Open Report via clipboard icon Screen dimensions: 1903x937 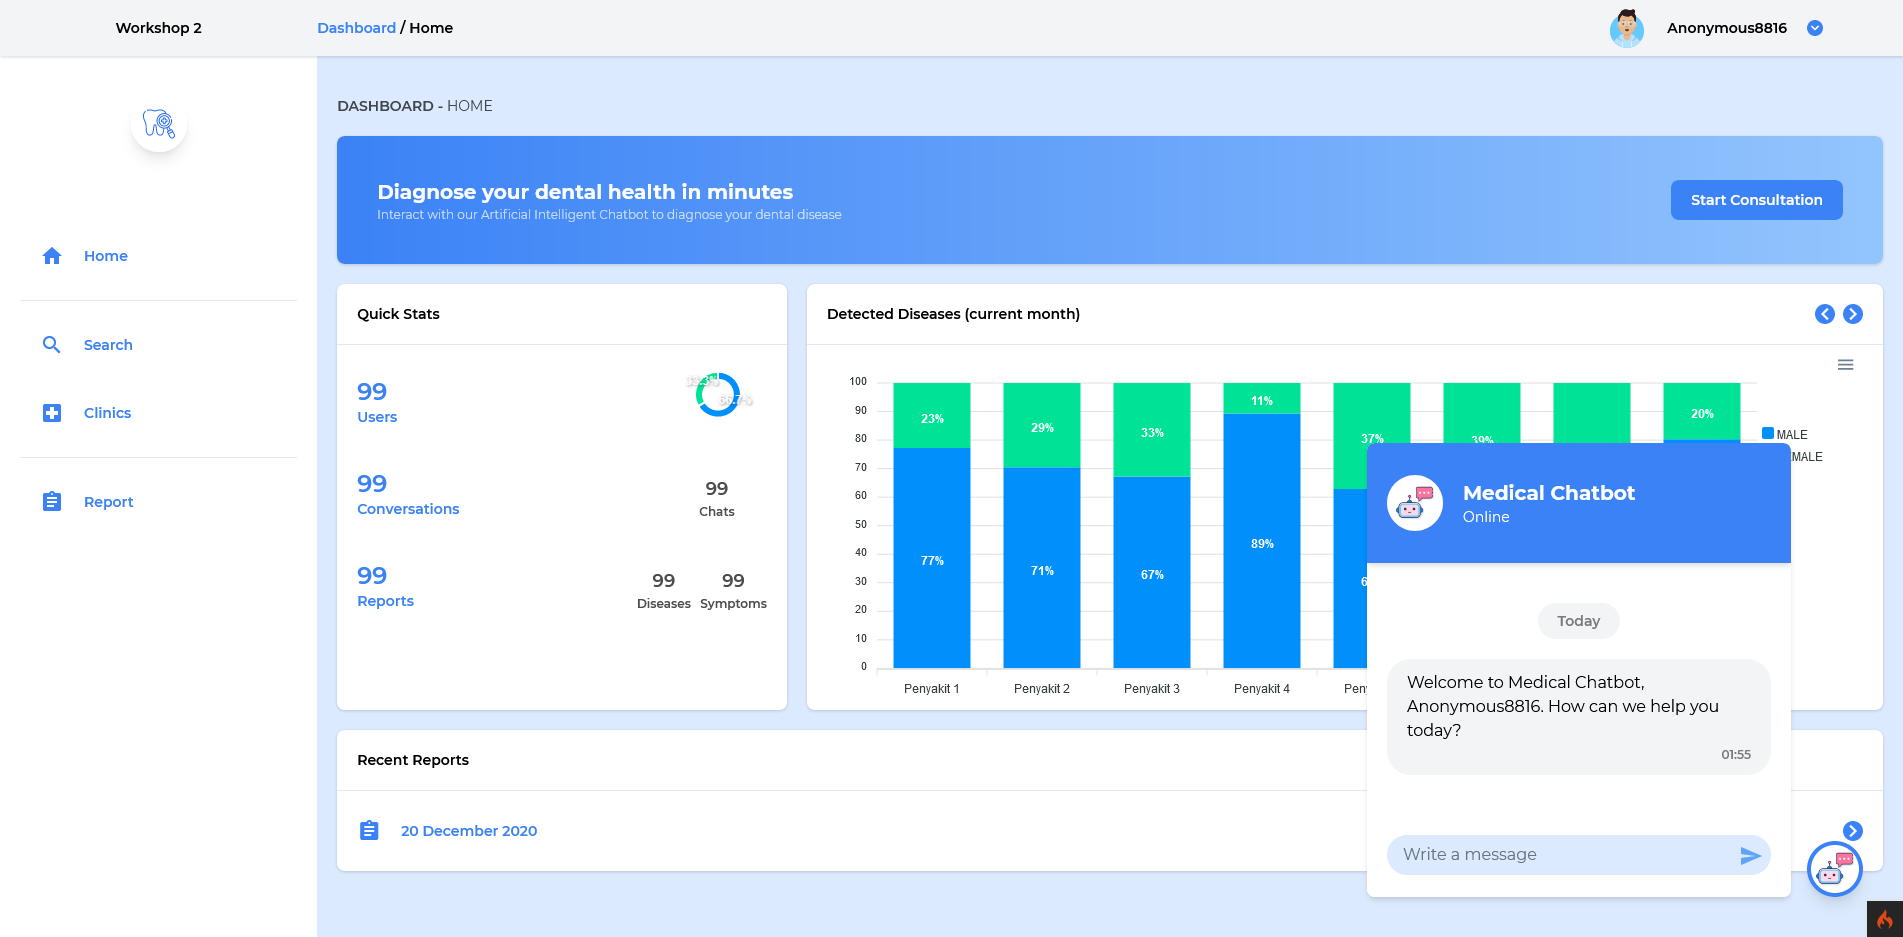tap(52, 501)
